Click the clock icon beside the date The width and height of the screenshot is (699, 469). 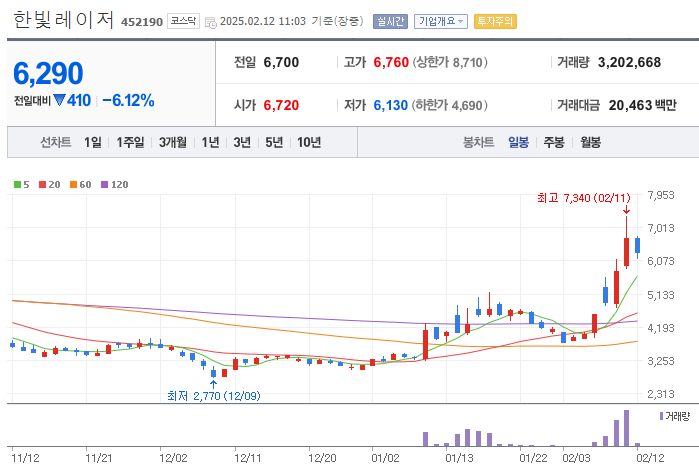[210, 22]
